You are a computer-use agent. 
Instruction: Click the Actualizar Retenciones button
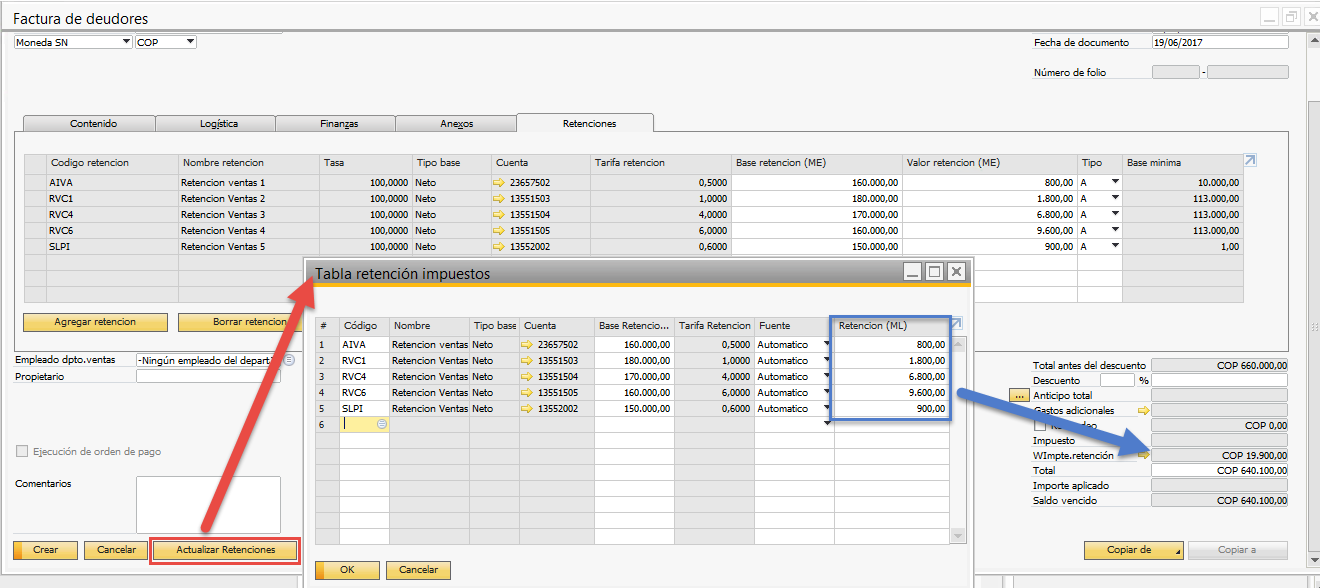(x=225, y=550)
